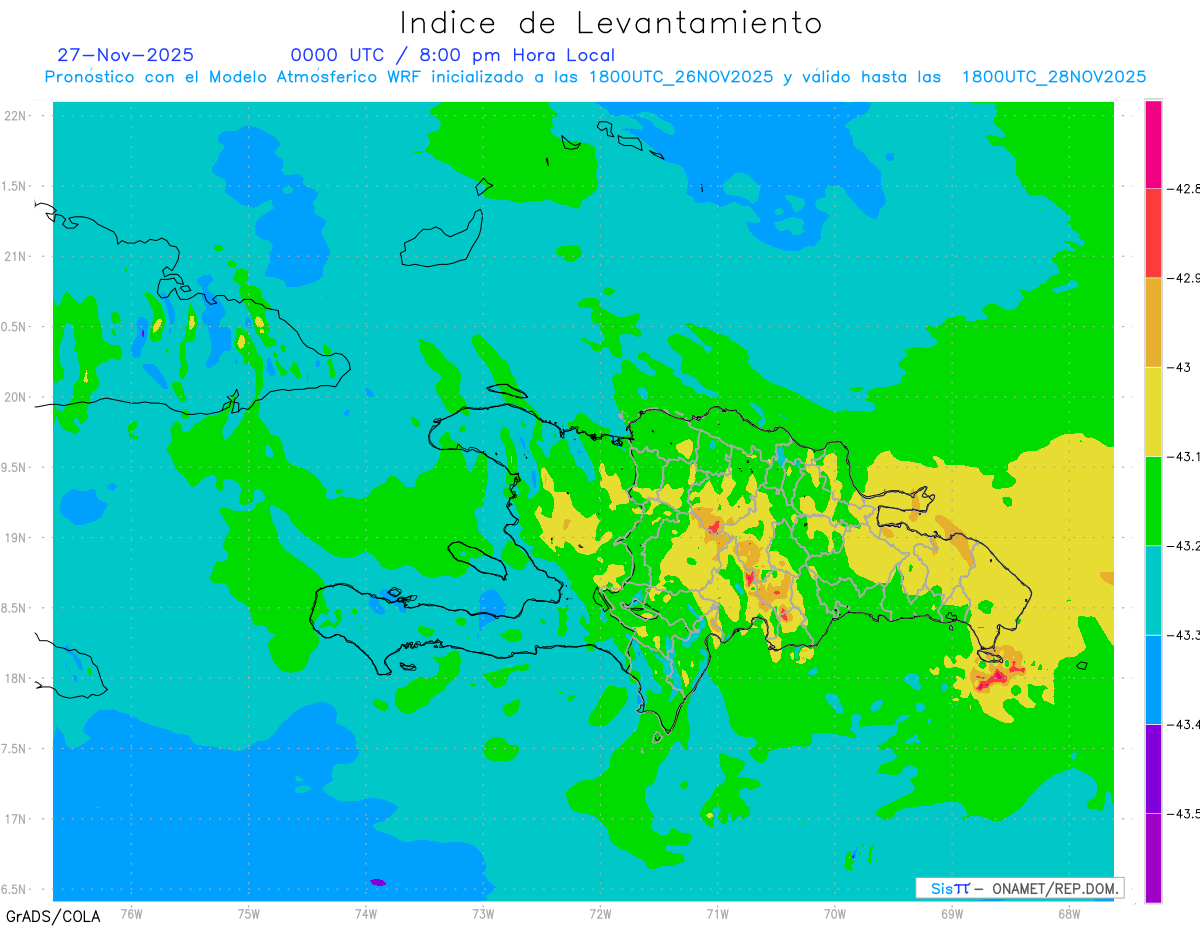Click the 'Pronostico con el Modelo Atmosferico WRF' line

595,77
